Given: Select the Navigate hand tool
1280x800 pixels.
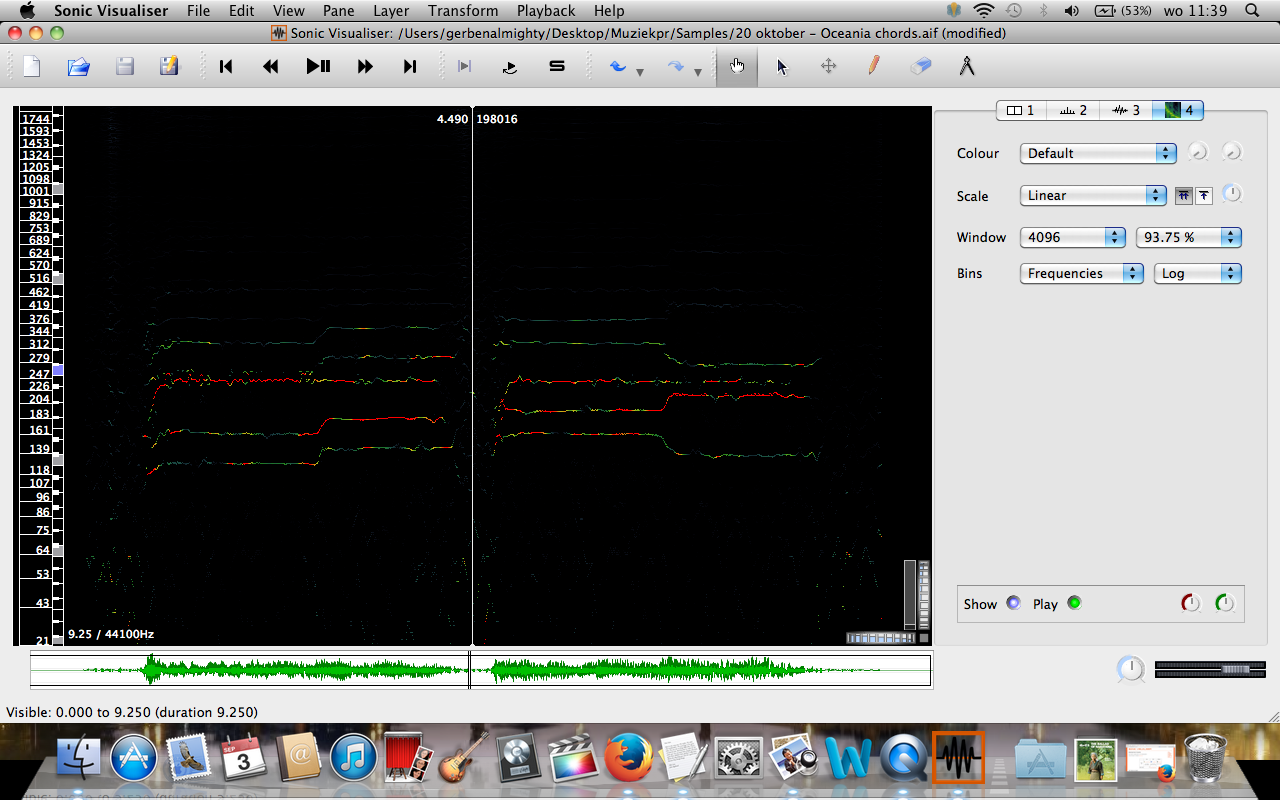Looking at the screenshot, I should tap(737, 66).
